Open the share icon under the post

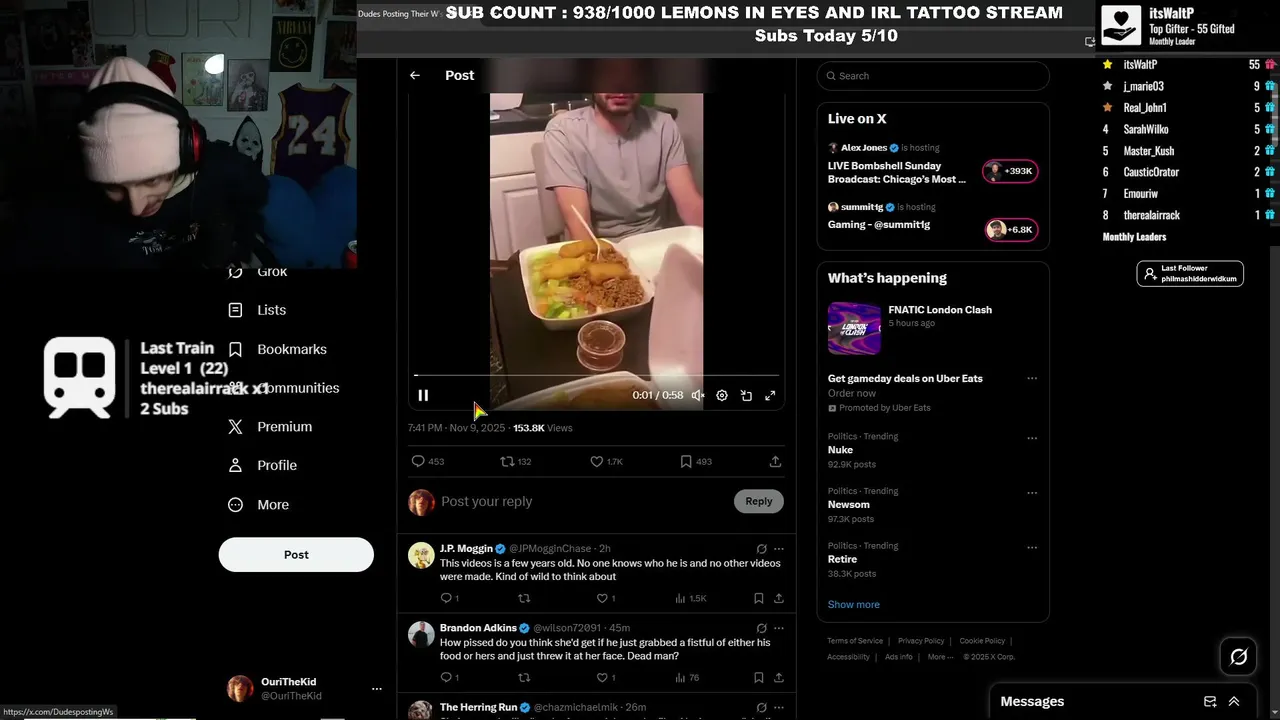[775, 462]
